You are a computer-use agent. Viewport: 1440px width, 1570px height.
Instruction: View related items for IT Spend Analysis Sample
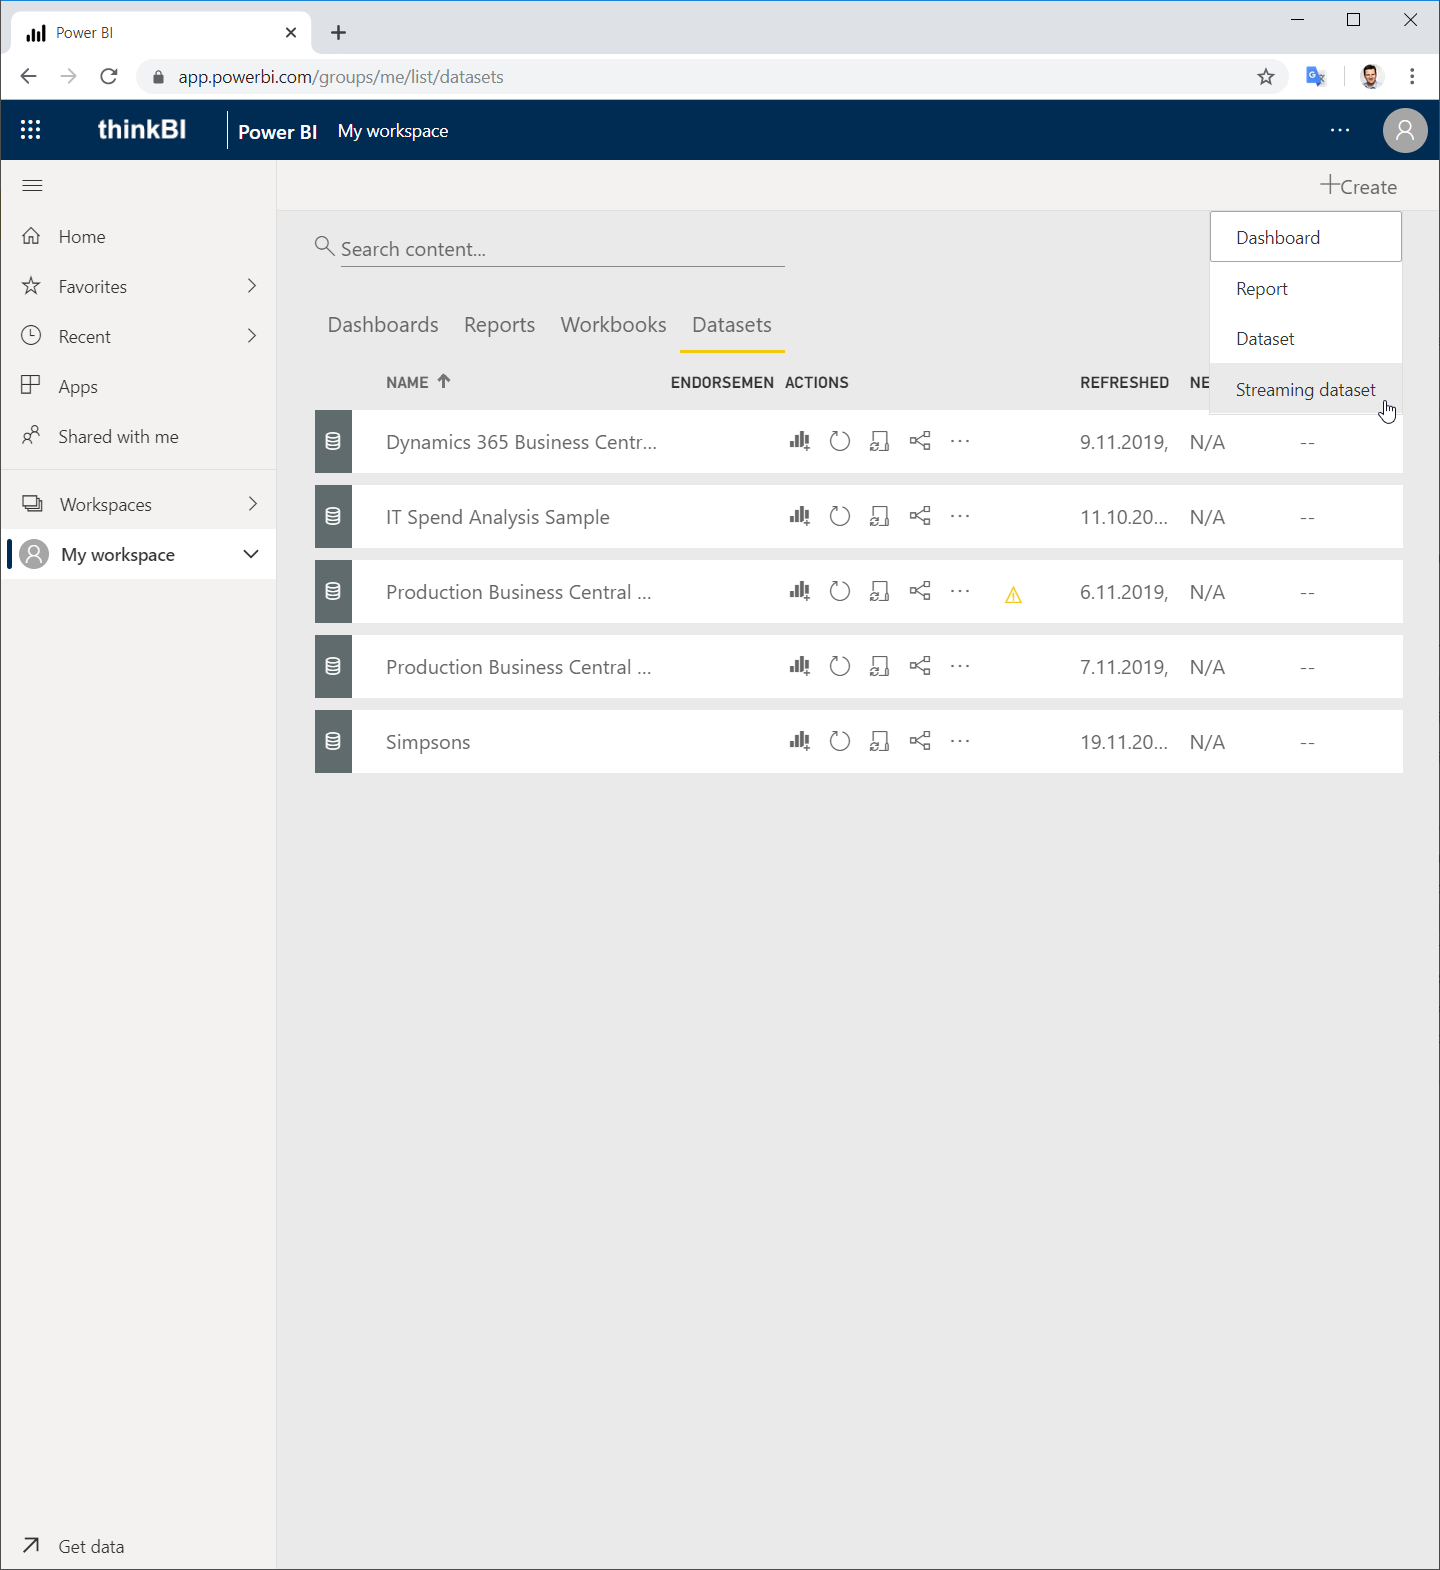click(920, 516)
